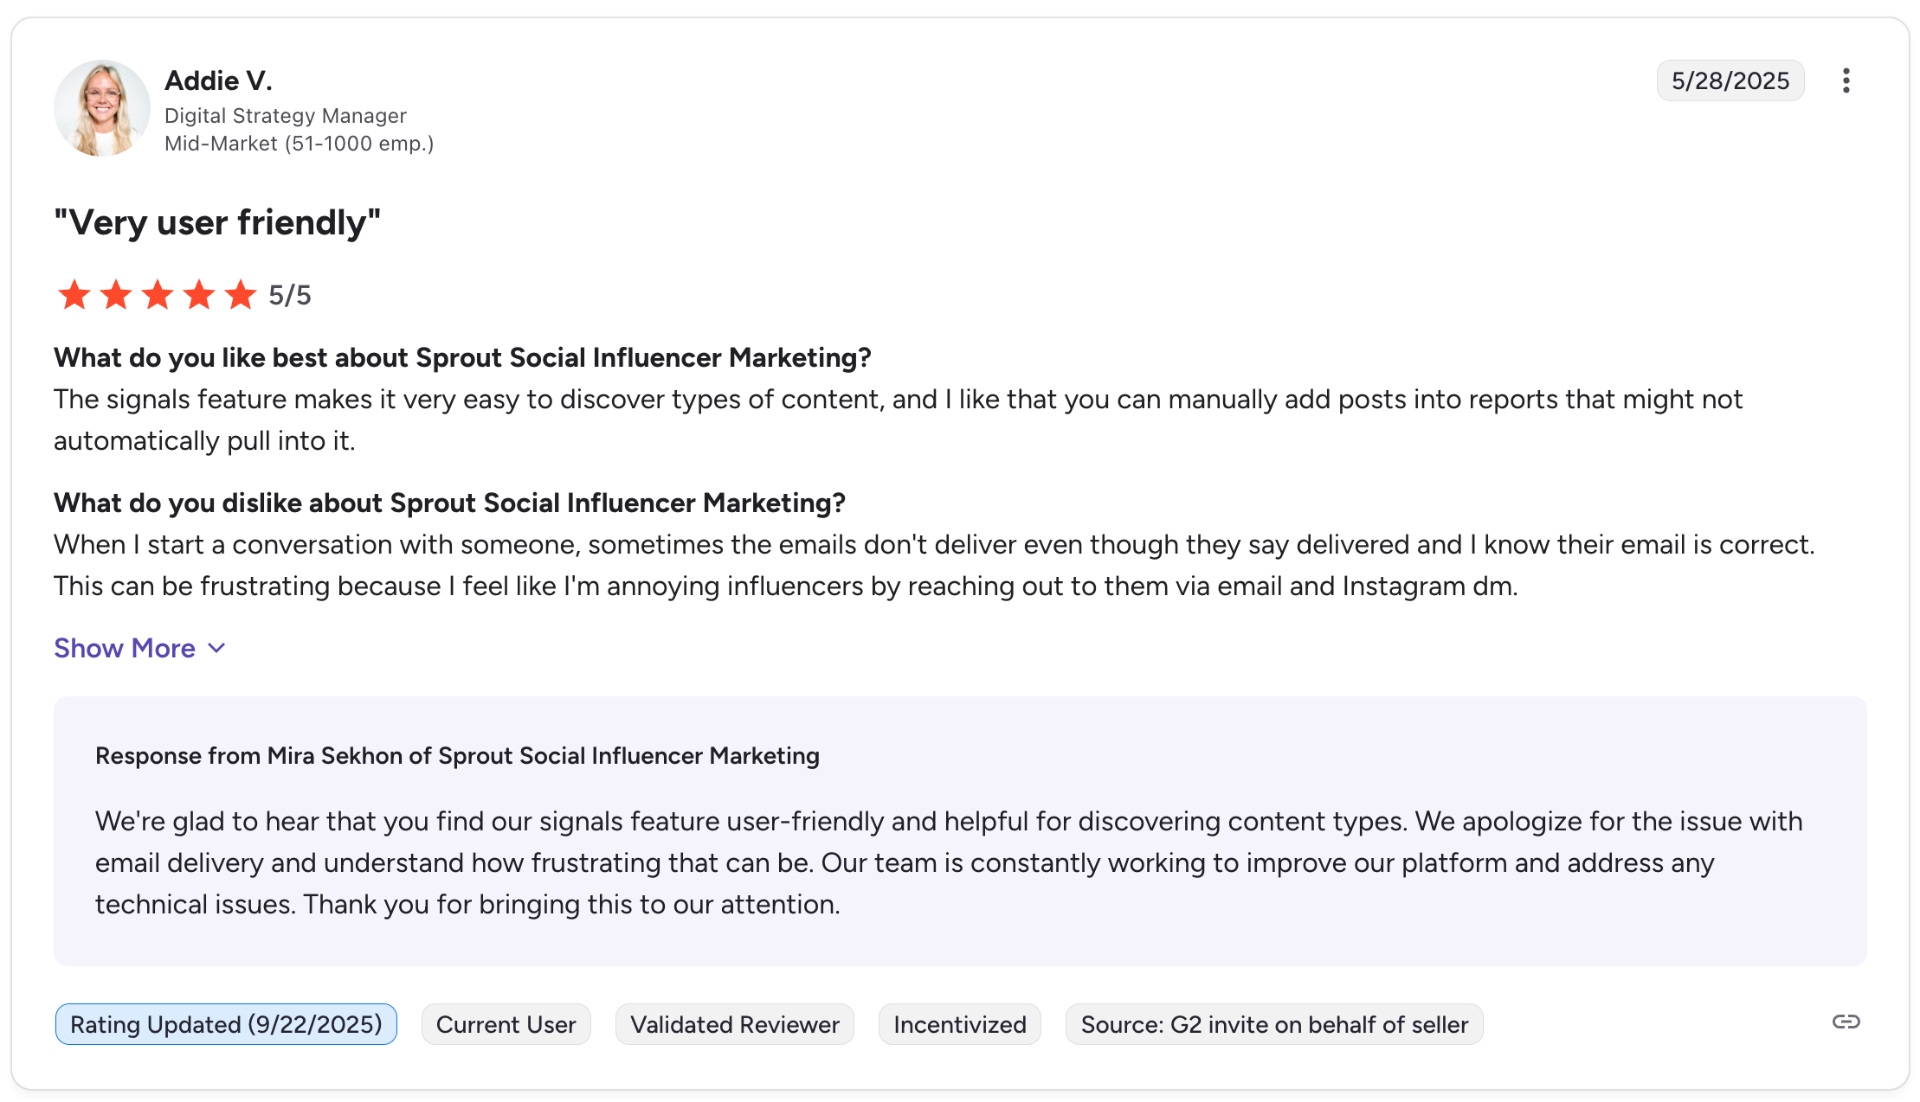This screenshot has width=1920, height=1102.
Task: Click the Digital Strategy Manager job title
Action: click(x=285, y=116)
